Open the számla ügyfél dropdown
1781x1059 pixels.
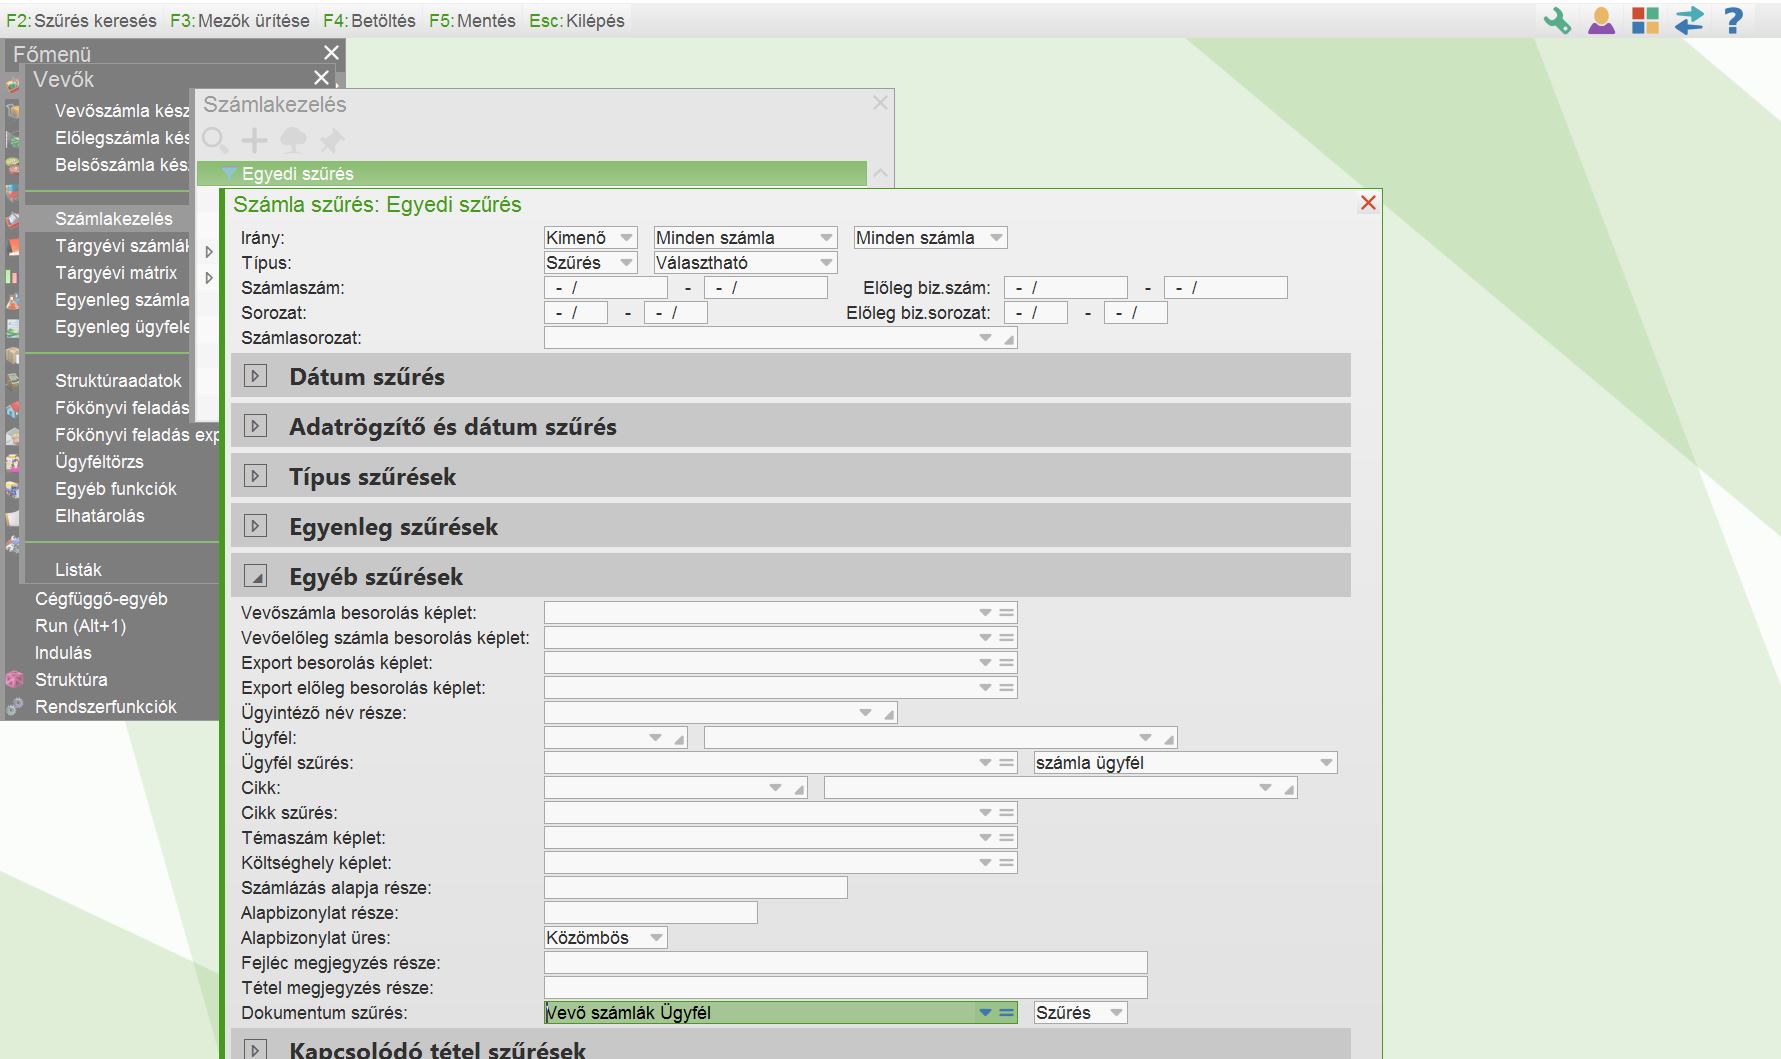click(x=1185, y=763)
